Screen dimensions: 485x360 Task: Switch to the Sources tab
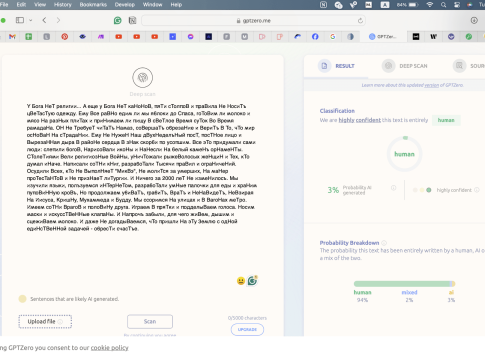pos(469,66)
